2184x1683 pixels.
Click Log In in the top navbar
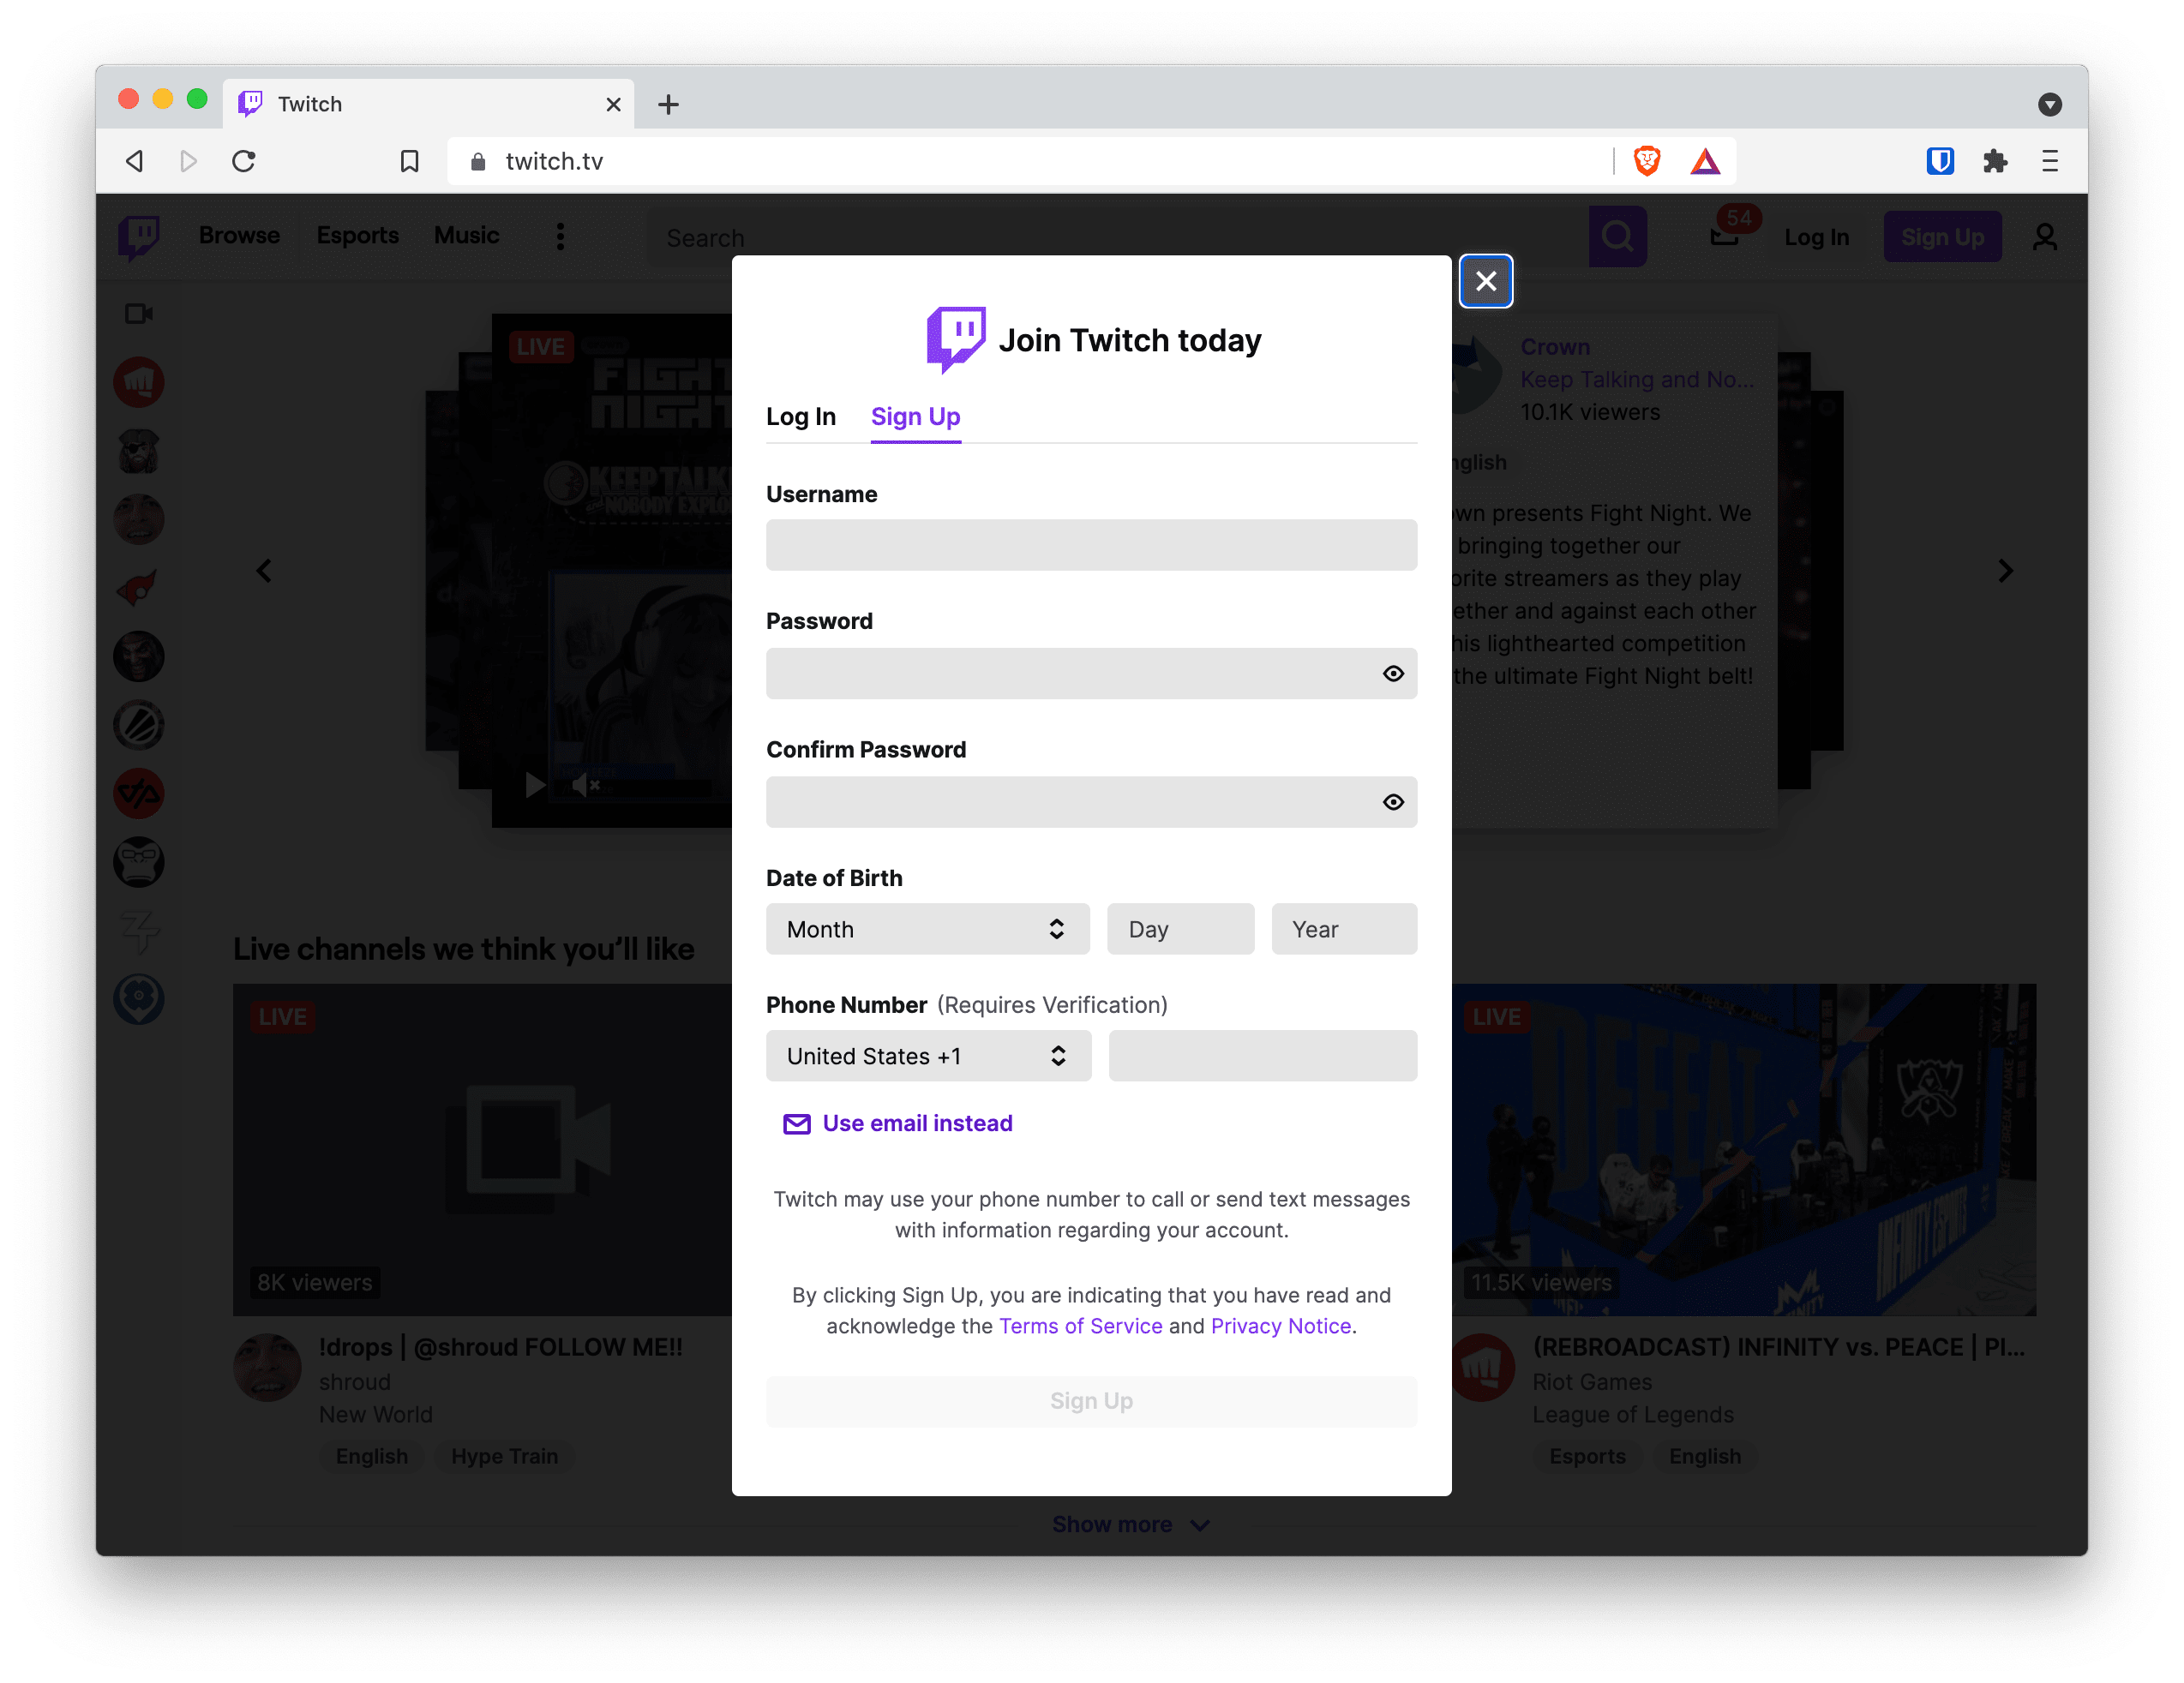click(x=1816, y=237)
